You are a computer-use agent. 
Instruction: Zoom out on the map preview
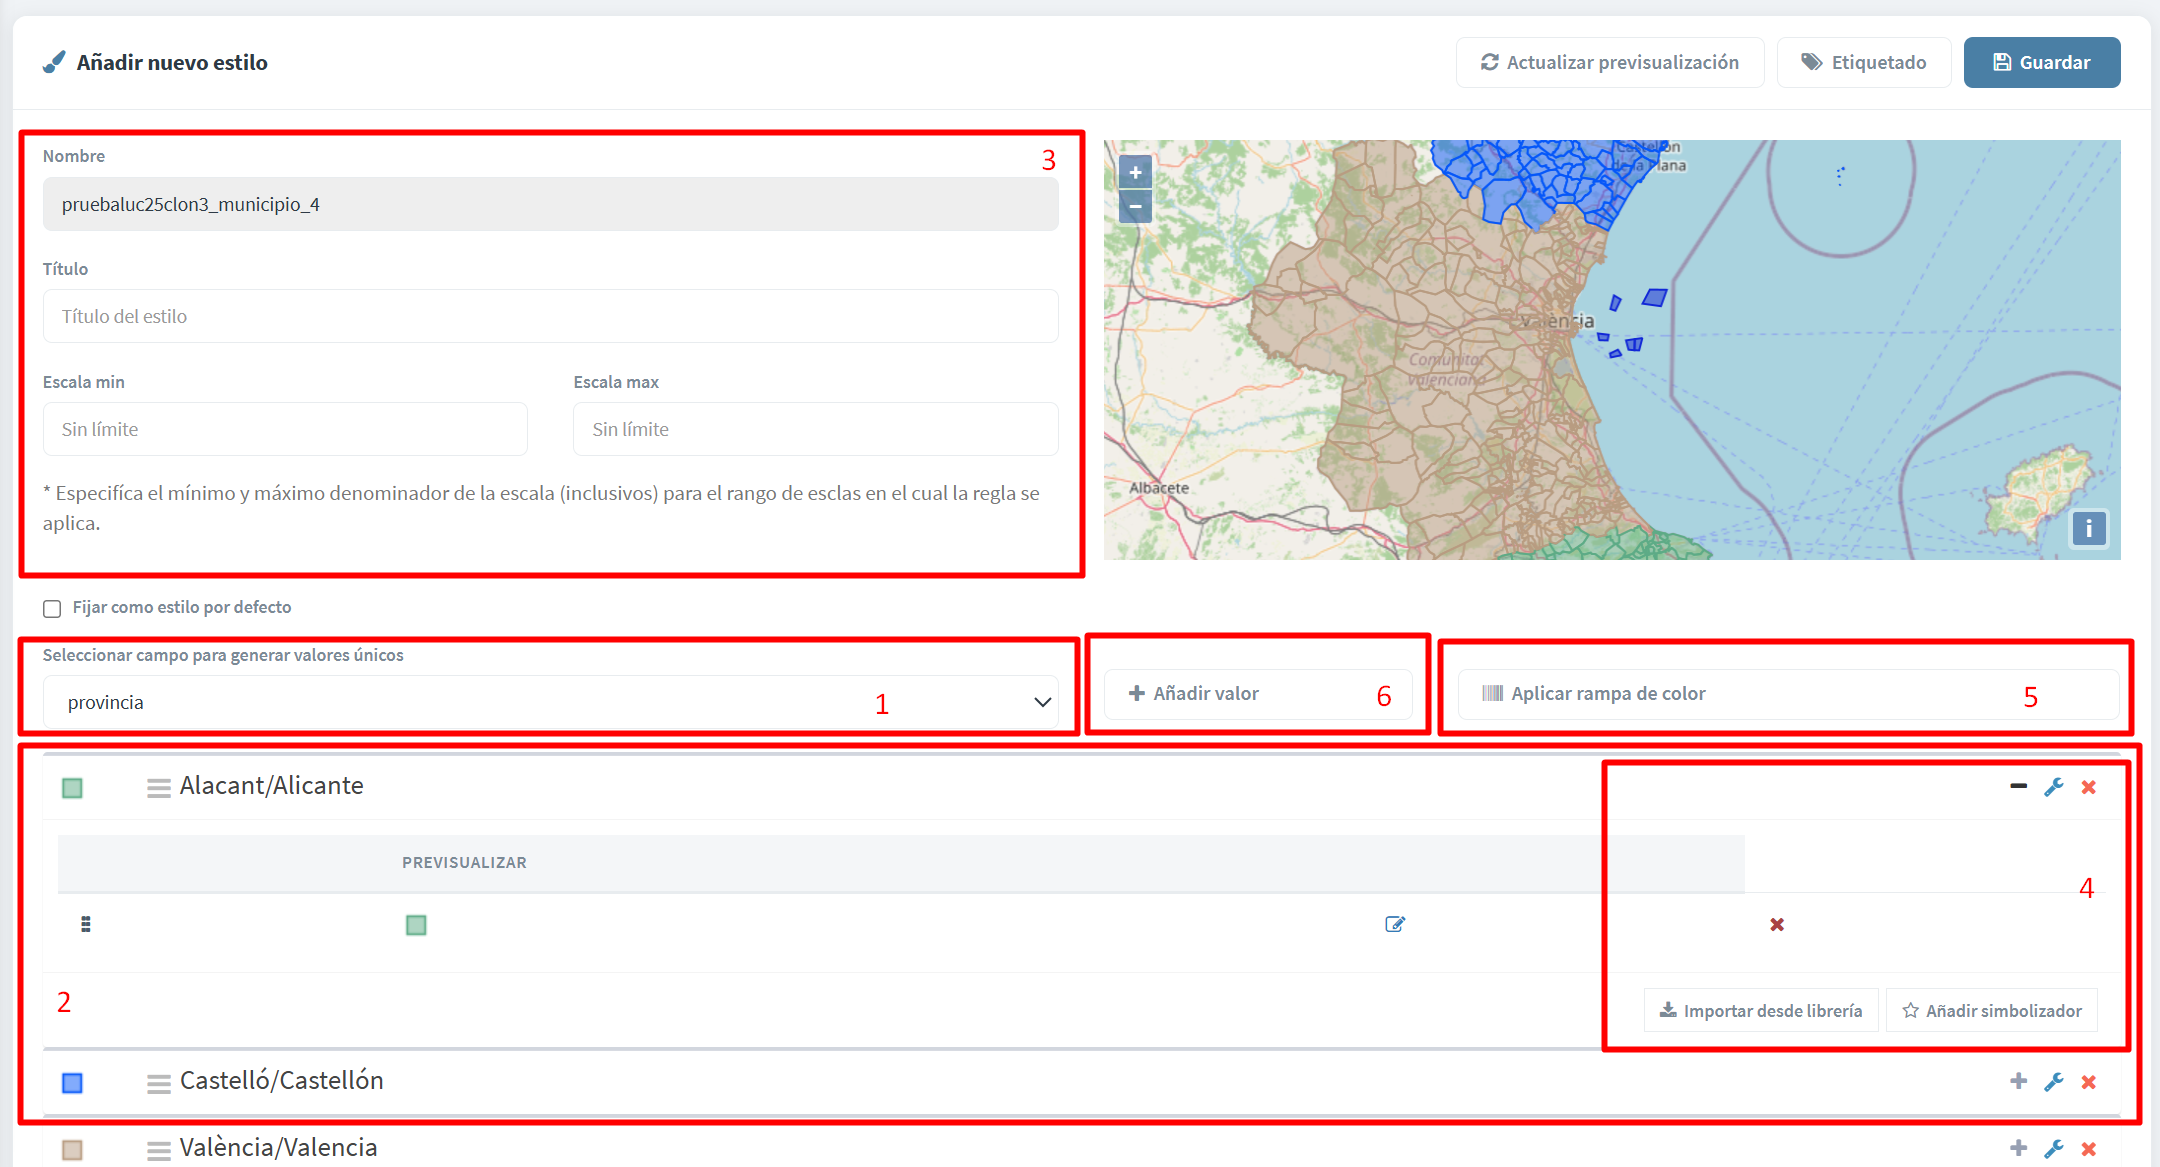point(1135,206)
